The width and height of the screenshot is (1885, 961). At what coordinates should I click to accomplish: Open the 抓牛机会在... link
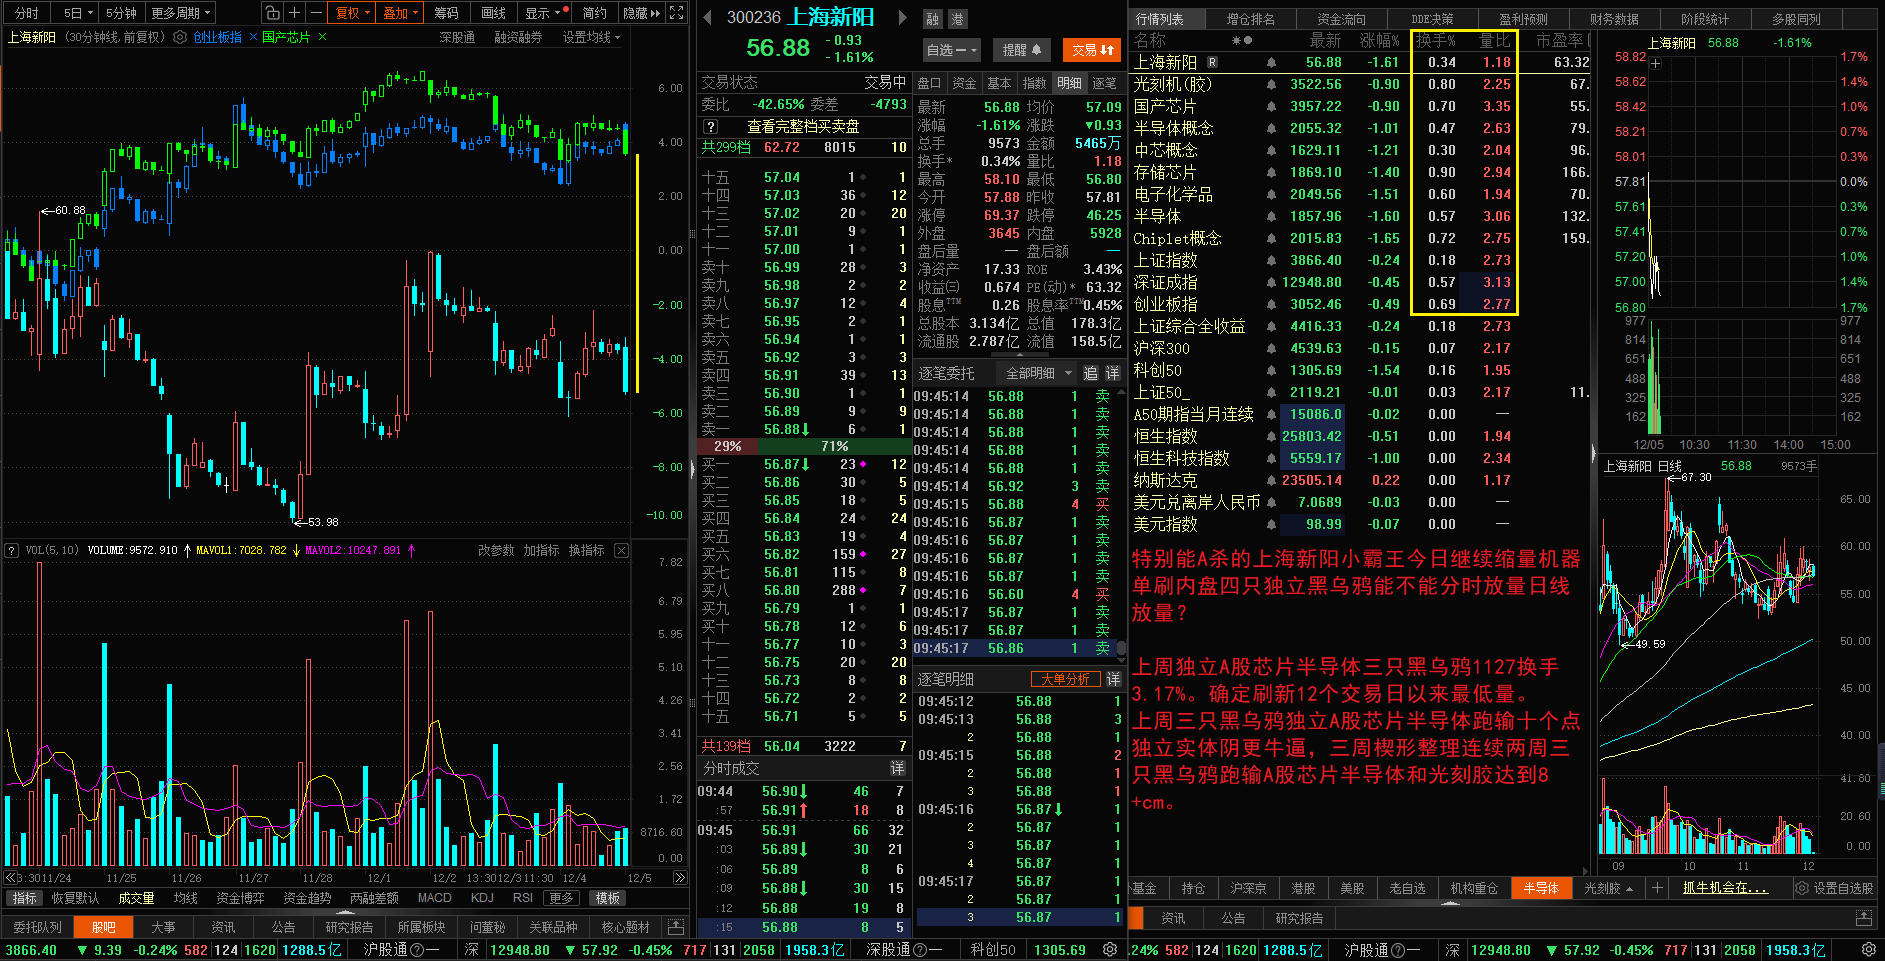pos(1725,888)
